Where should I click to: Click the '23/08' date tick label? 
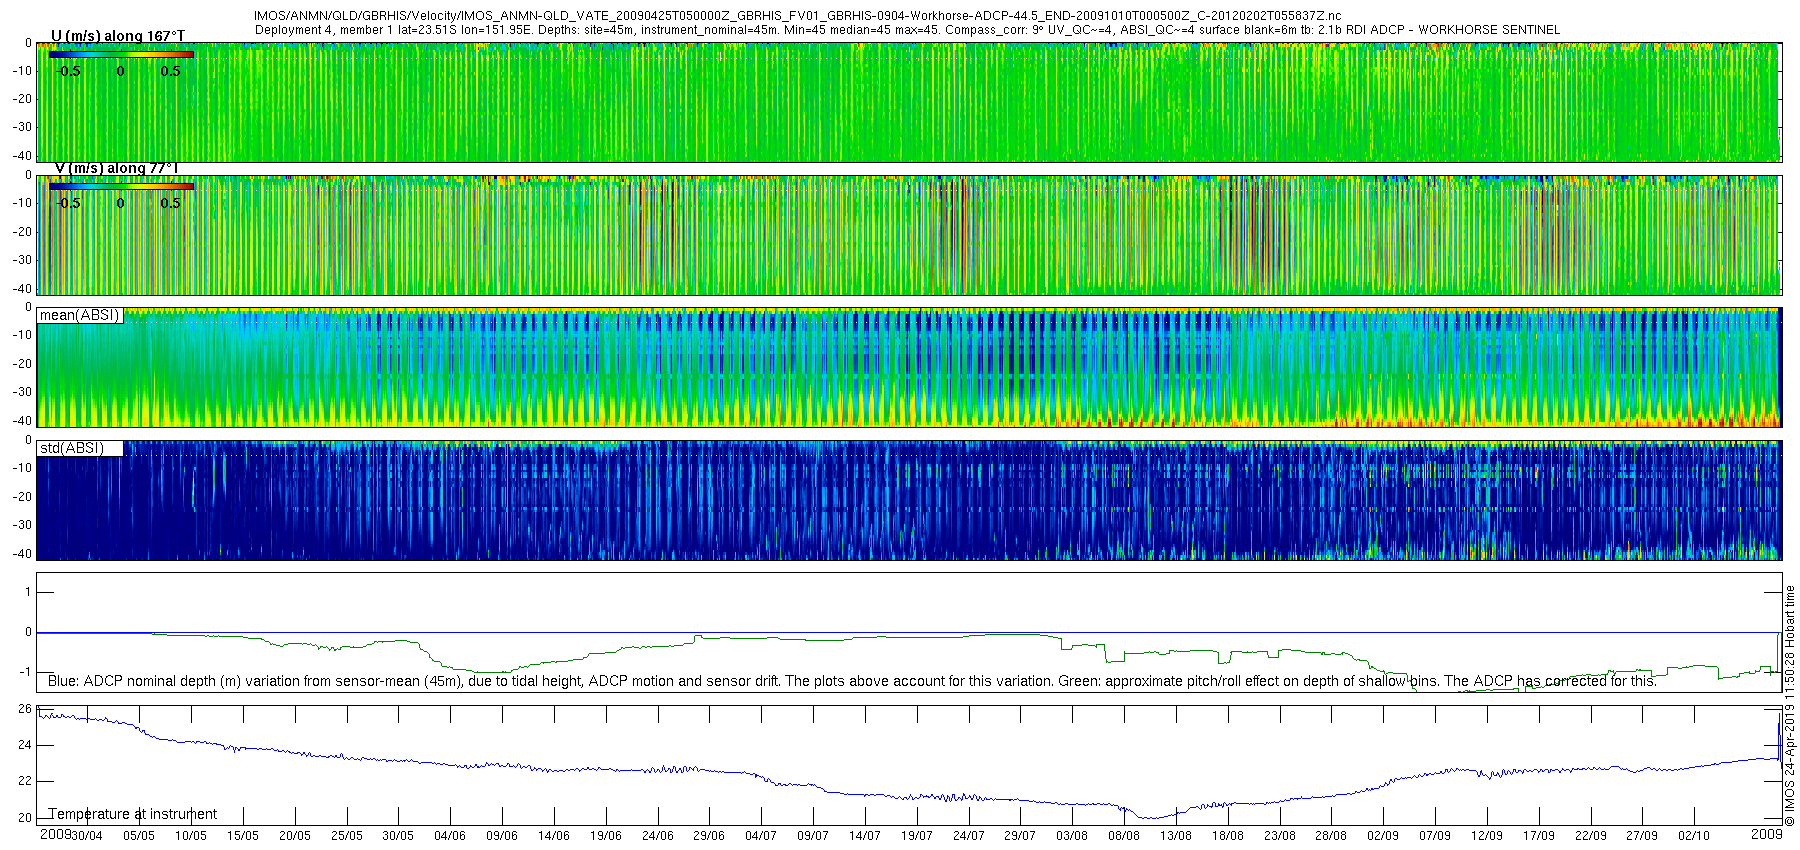1280,836
